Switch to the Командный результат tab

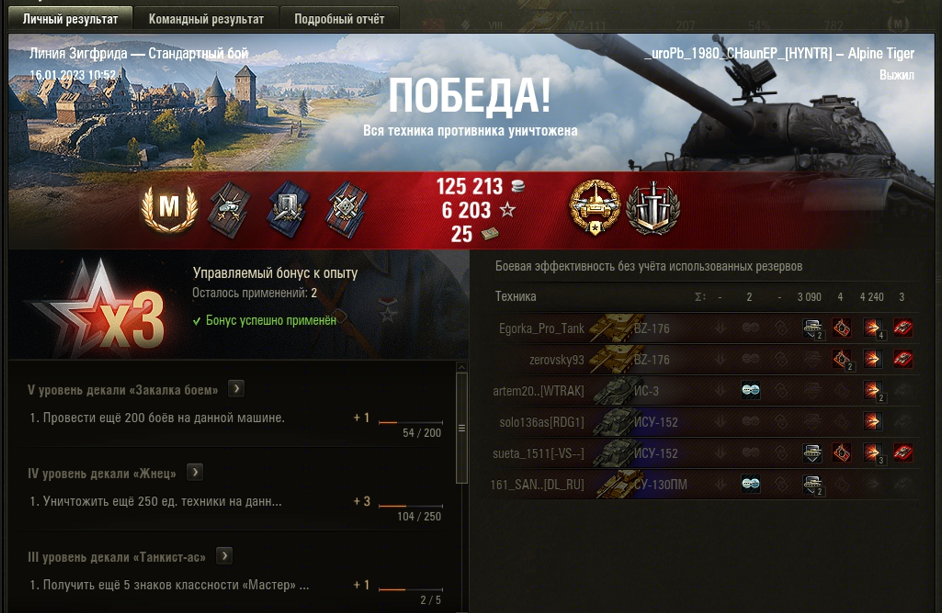coord(206,19)
